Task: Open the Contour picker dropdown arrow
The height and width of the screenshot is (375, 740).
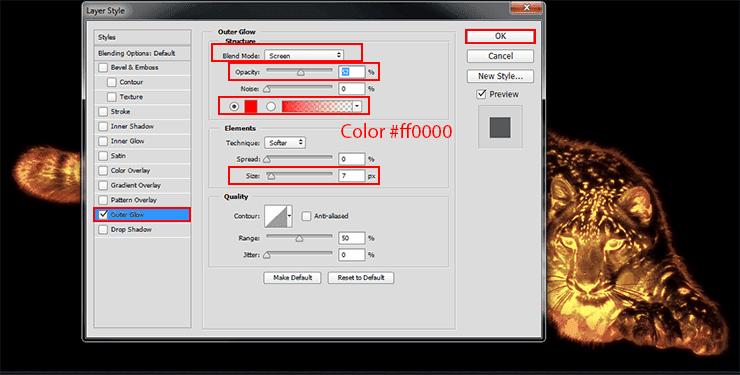Action: (289, 216)
